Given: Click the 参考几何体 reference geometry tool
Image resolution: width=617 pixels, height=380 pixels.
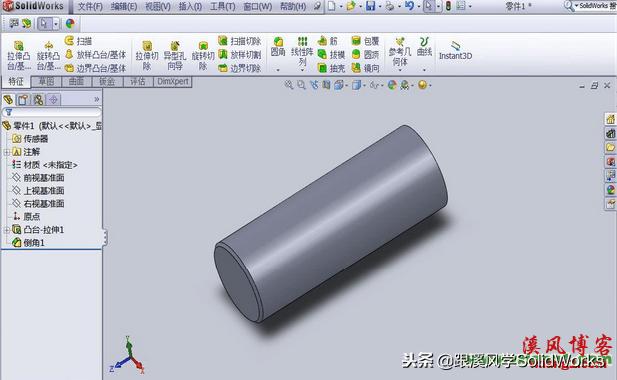Looking at the screenshot, I should (x=400, y=51).
